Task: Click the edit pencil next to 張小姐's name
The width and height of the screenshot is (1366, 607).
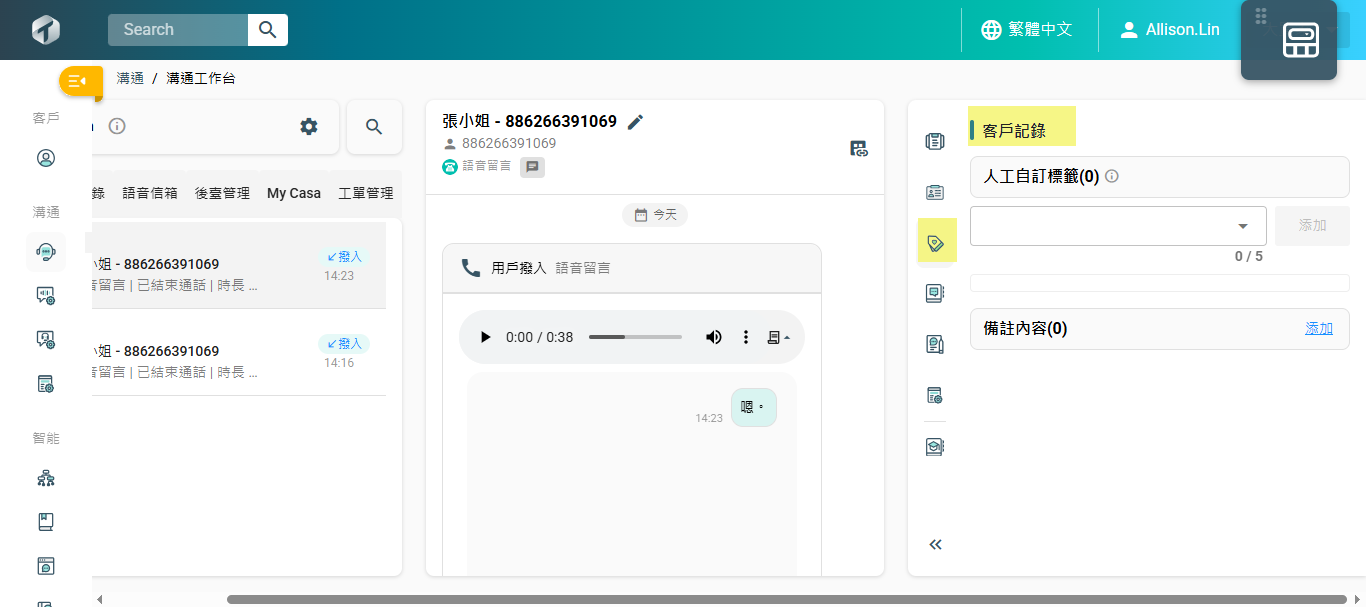Action: tap(635, 122)
